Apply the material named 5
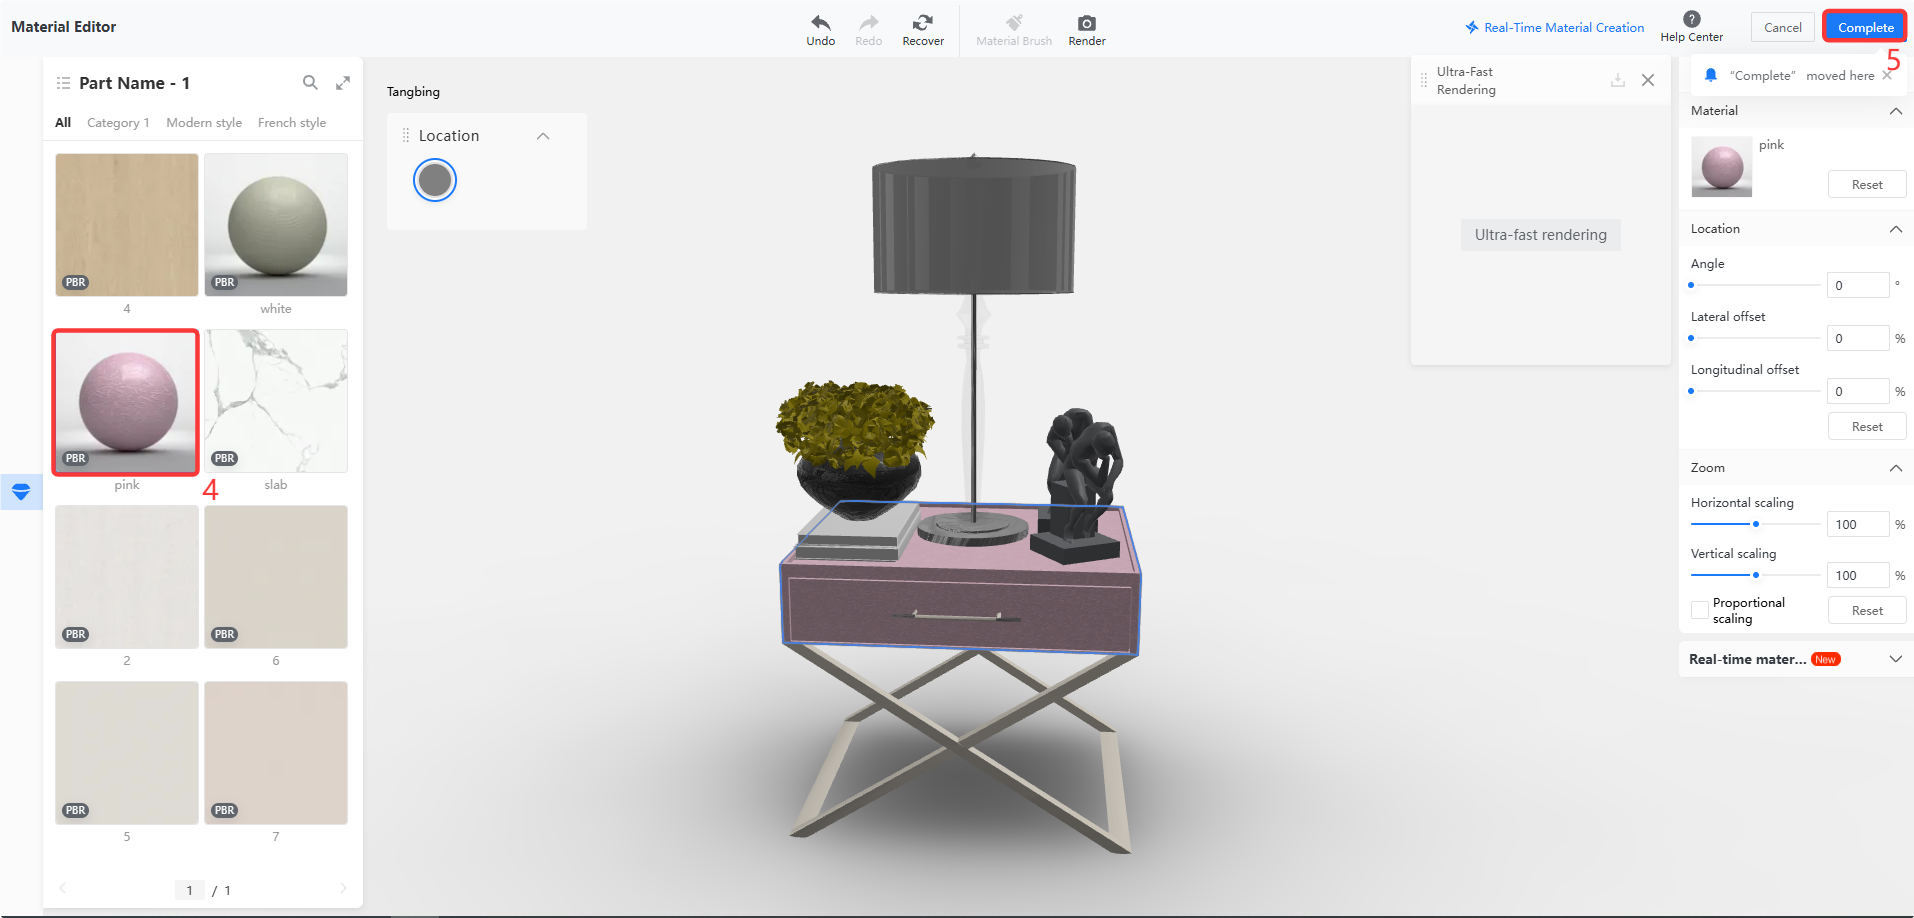Viewport: 1914px width, 918px height. [127, 753]
